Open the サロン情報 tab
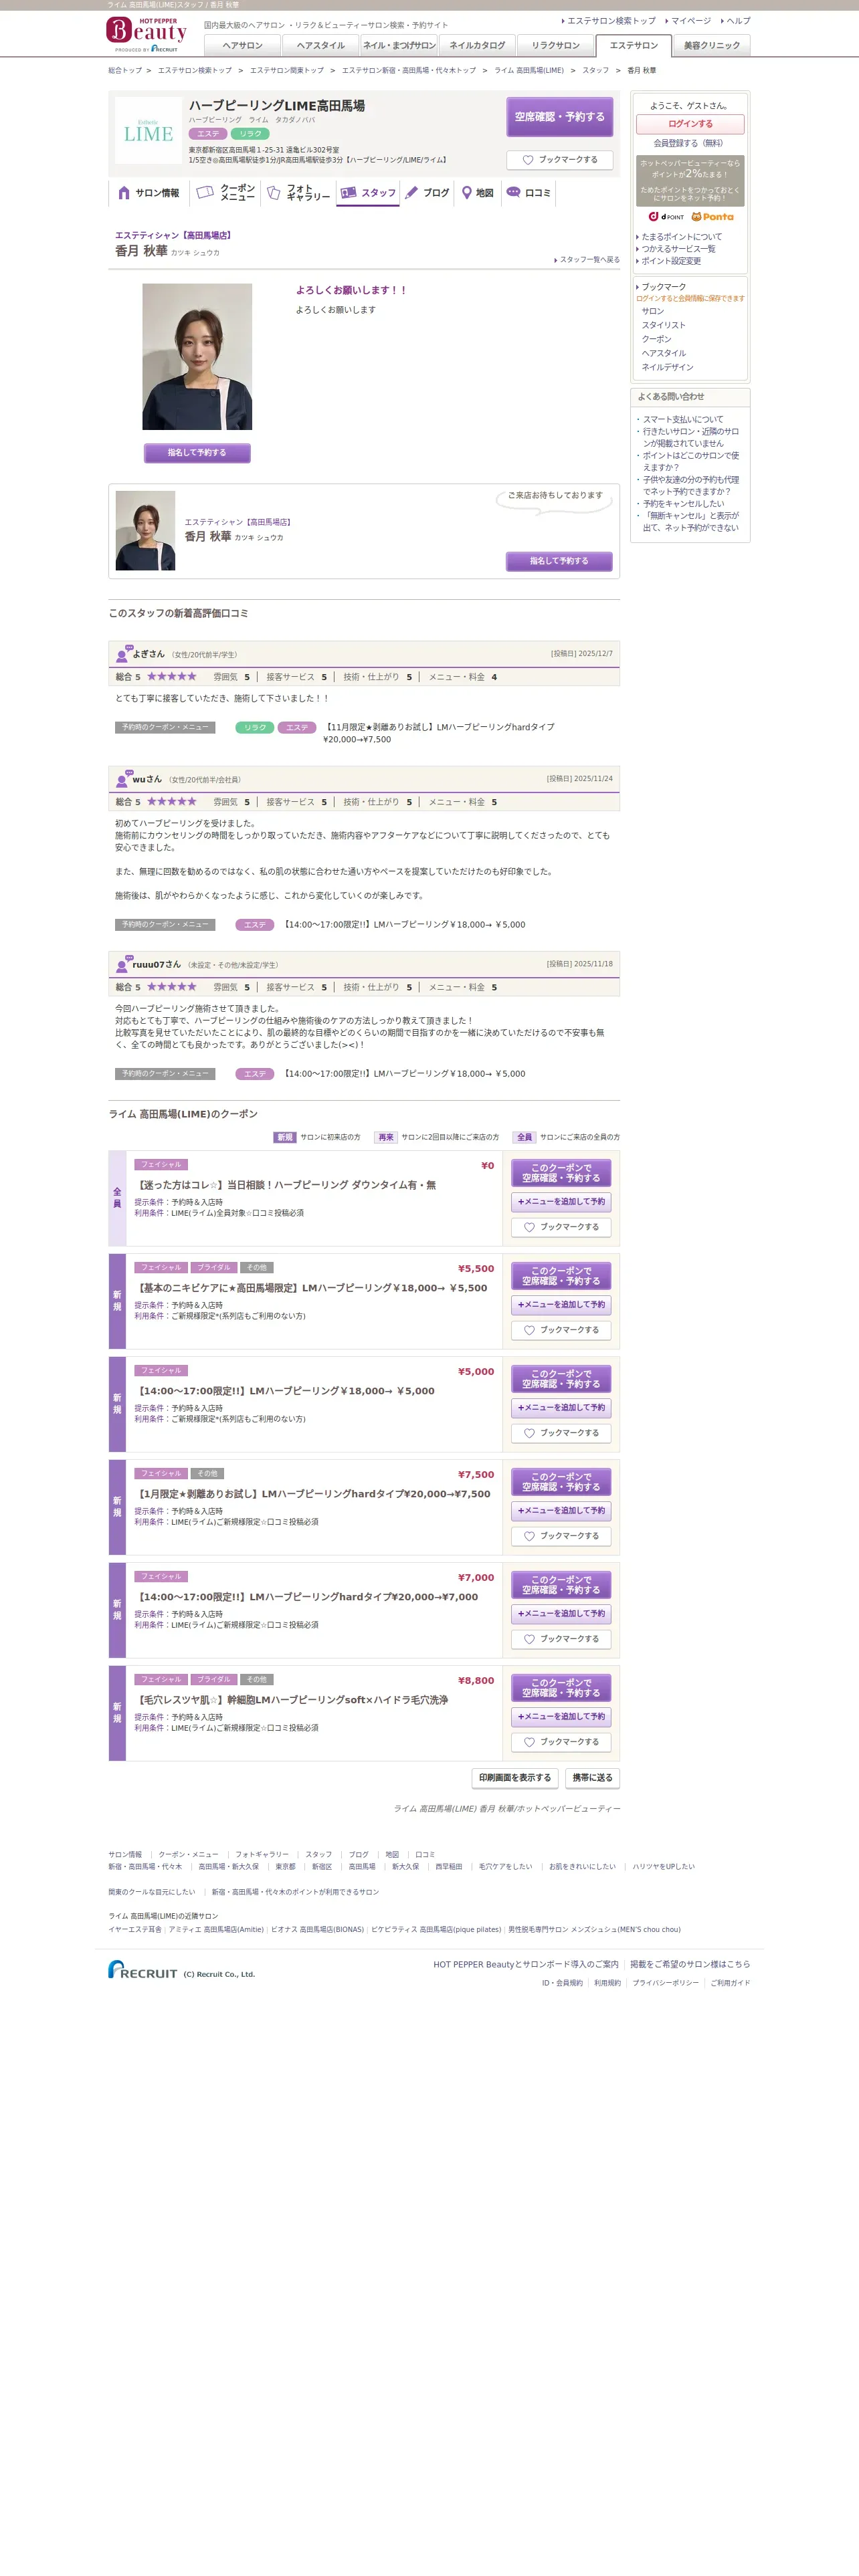 point(149,193)
